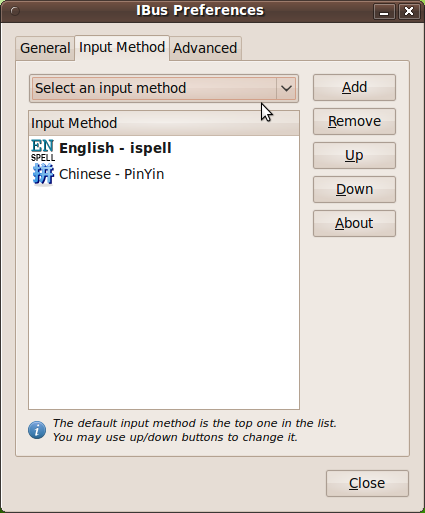Click the window menu circle in title bar

pos(15,11)
